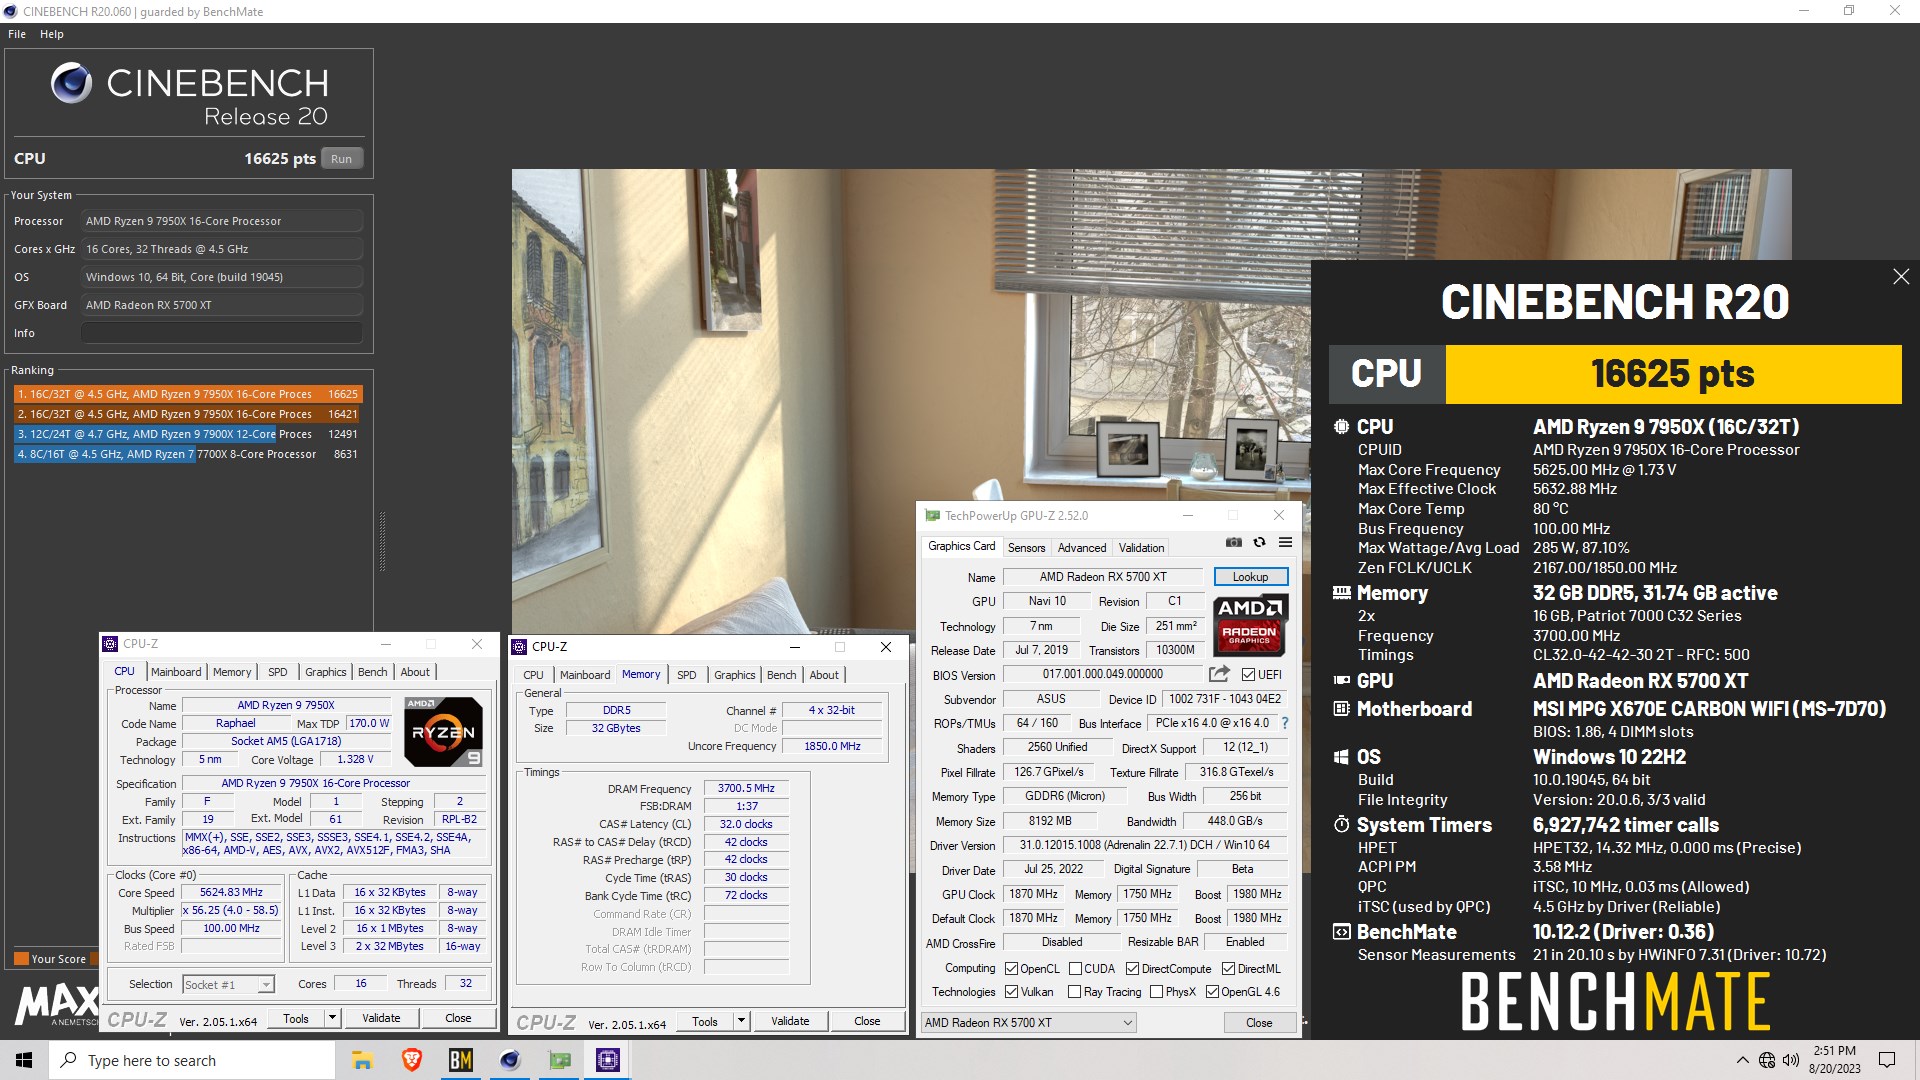Open SPD tab in the CPU-Z CPU window

[x=278, y=672]
